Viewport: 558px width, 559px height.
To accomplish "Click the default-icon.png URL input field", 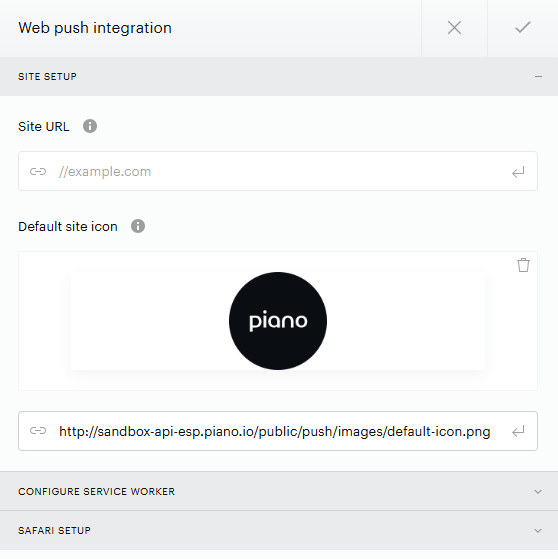I will [278, 431].
